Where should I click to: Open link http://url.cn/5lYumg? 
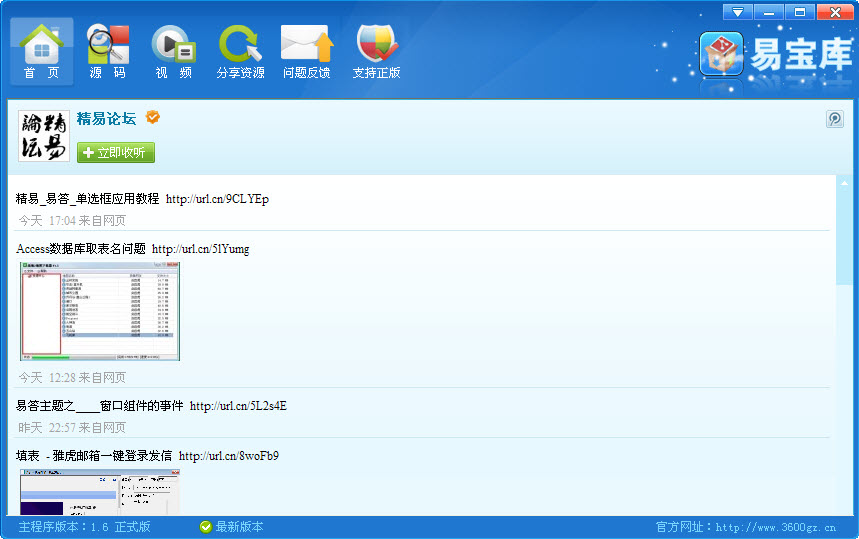(x=201, y=249)
